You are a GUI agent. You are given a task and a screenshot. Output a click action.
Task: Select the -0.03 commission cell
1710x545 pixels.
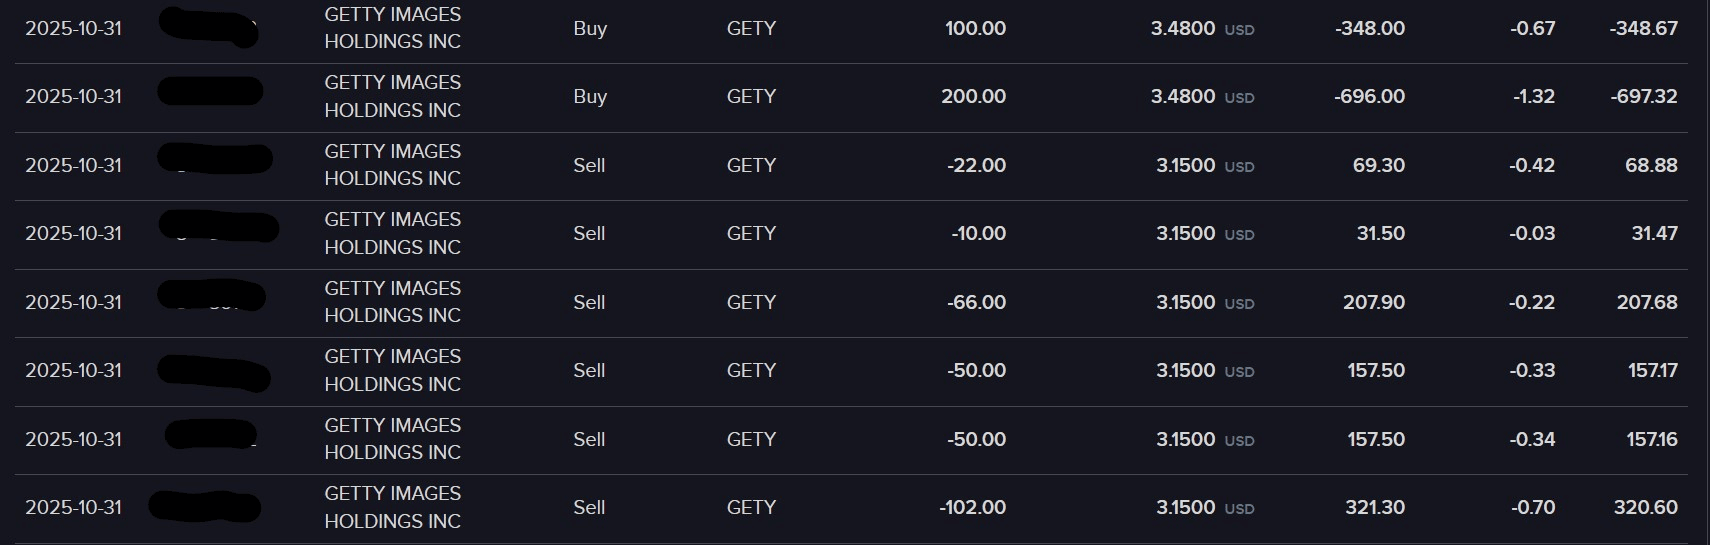coord(1532,233)
